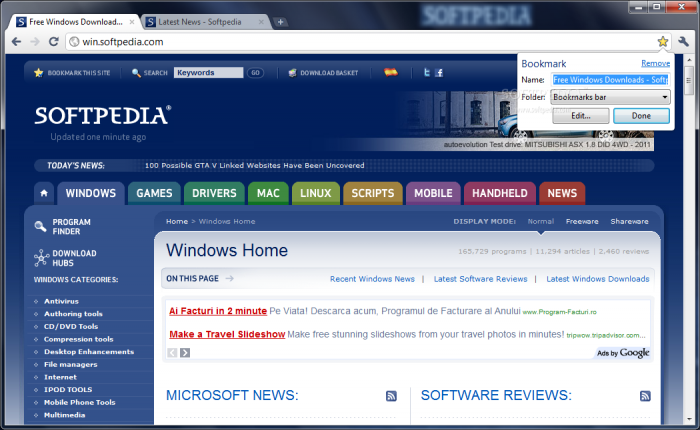Click the Microsoft News RSS feed icon
This screenshot has height=430, width=700.
(x=391, y=396)
